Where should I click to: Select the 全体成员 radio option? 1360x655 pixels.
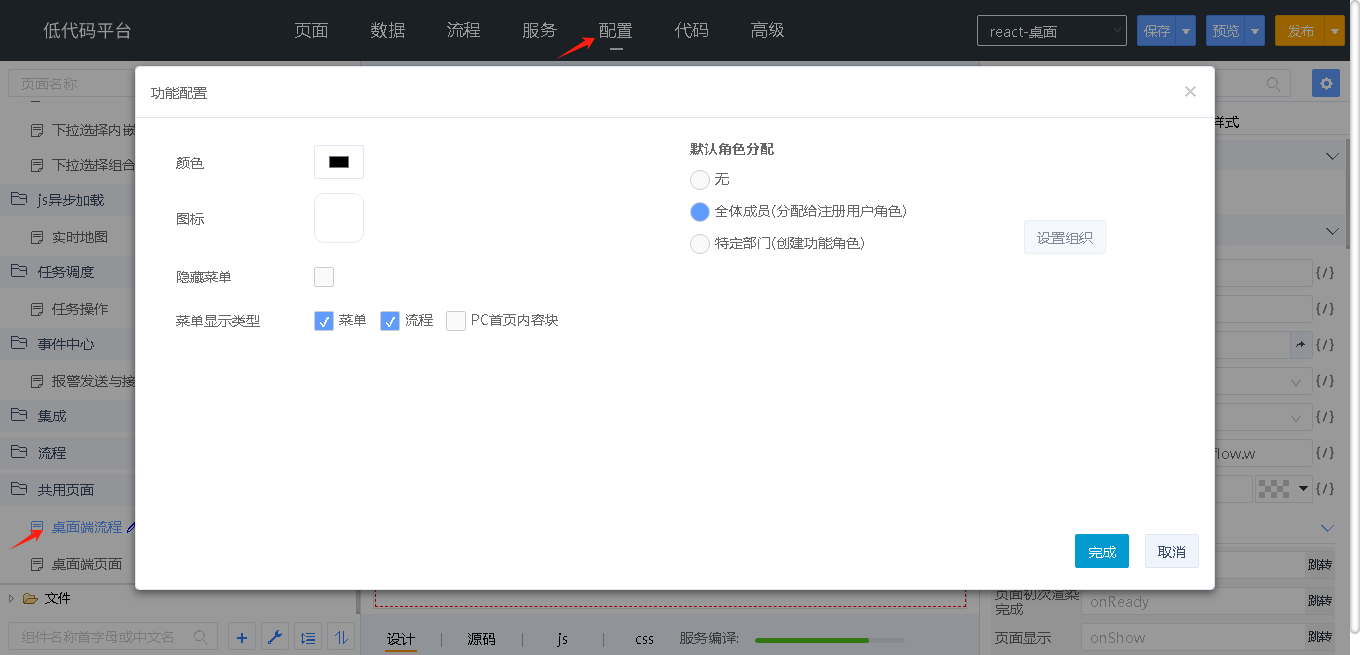700,212
